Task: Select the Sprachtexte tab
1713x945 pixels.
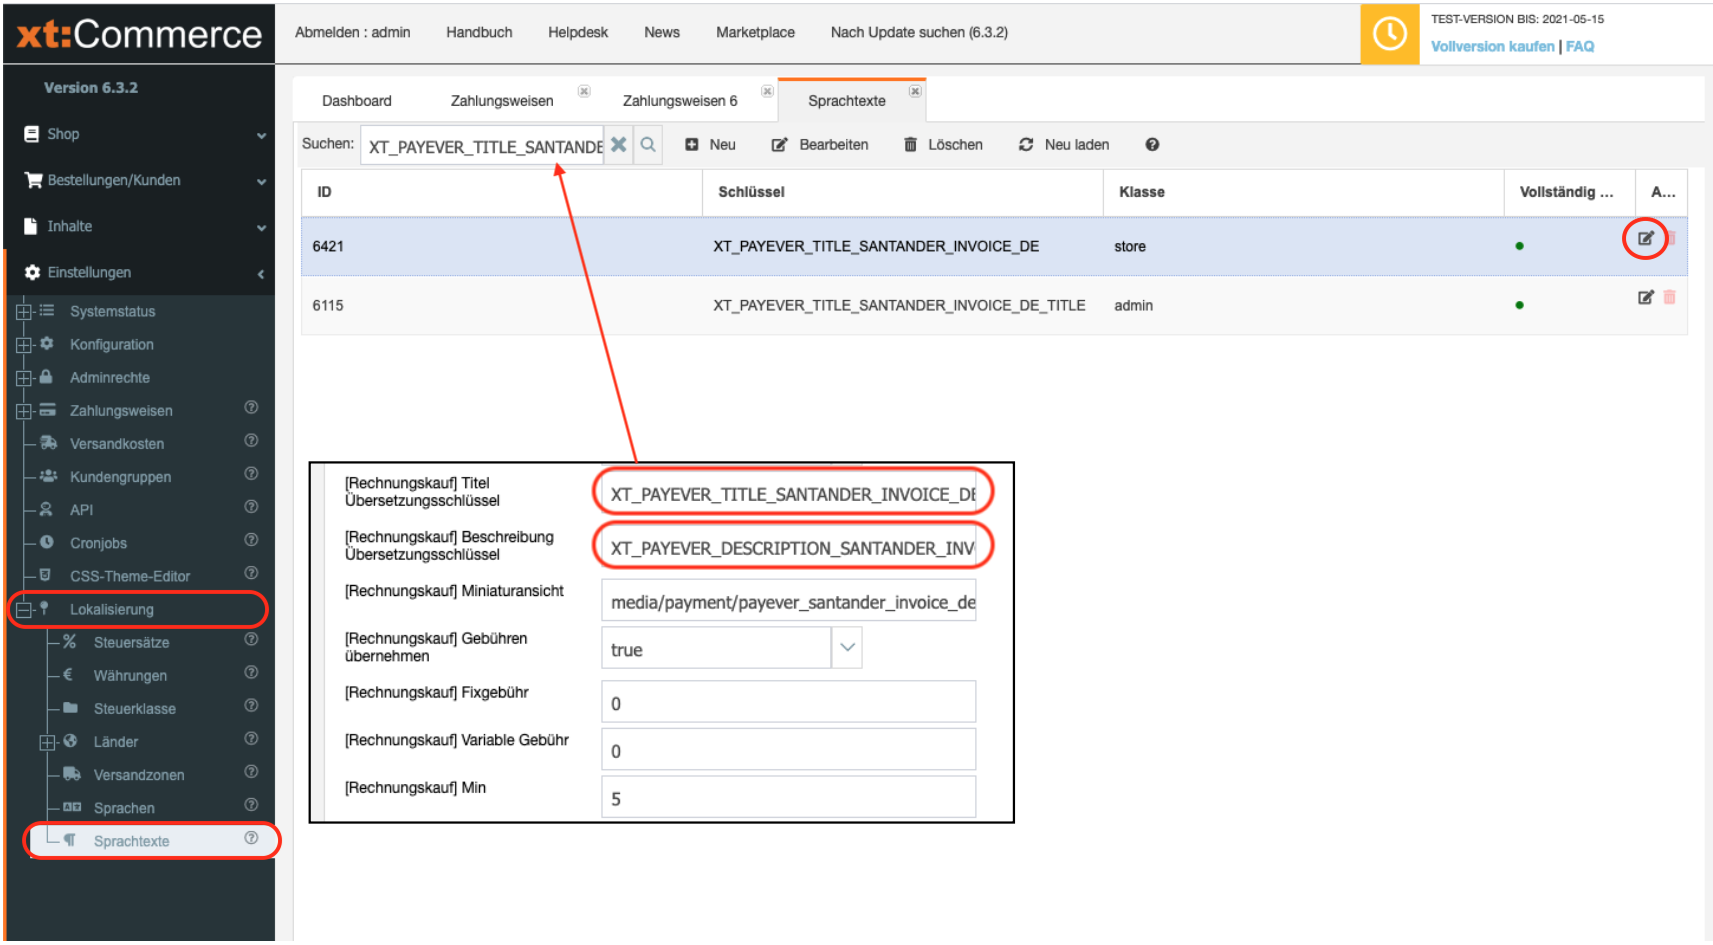Action: (x=847, y=101)
